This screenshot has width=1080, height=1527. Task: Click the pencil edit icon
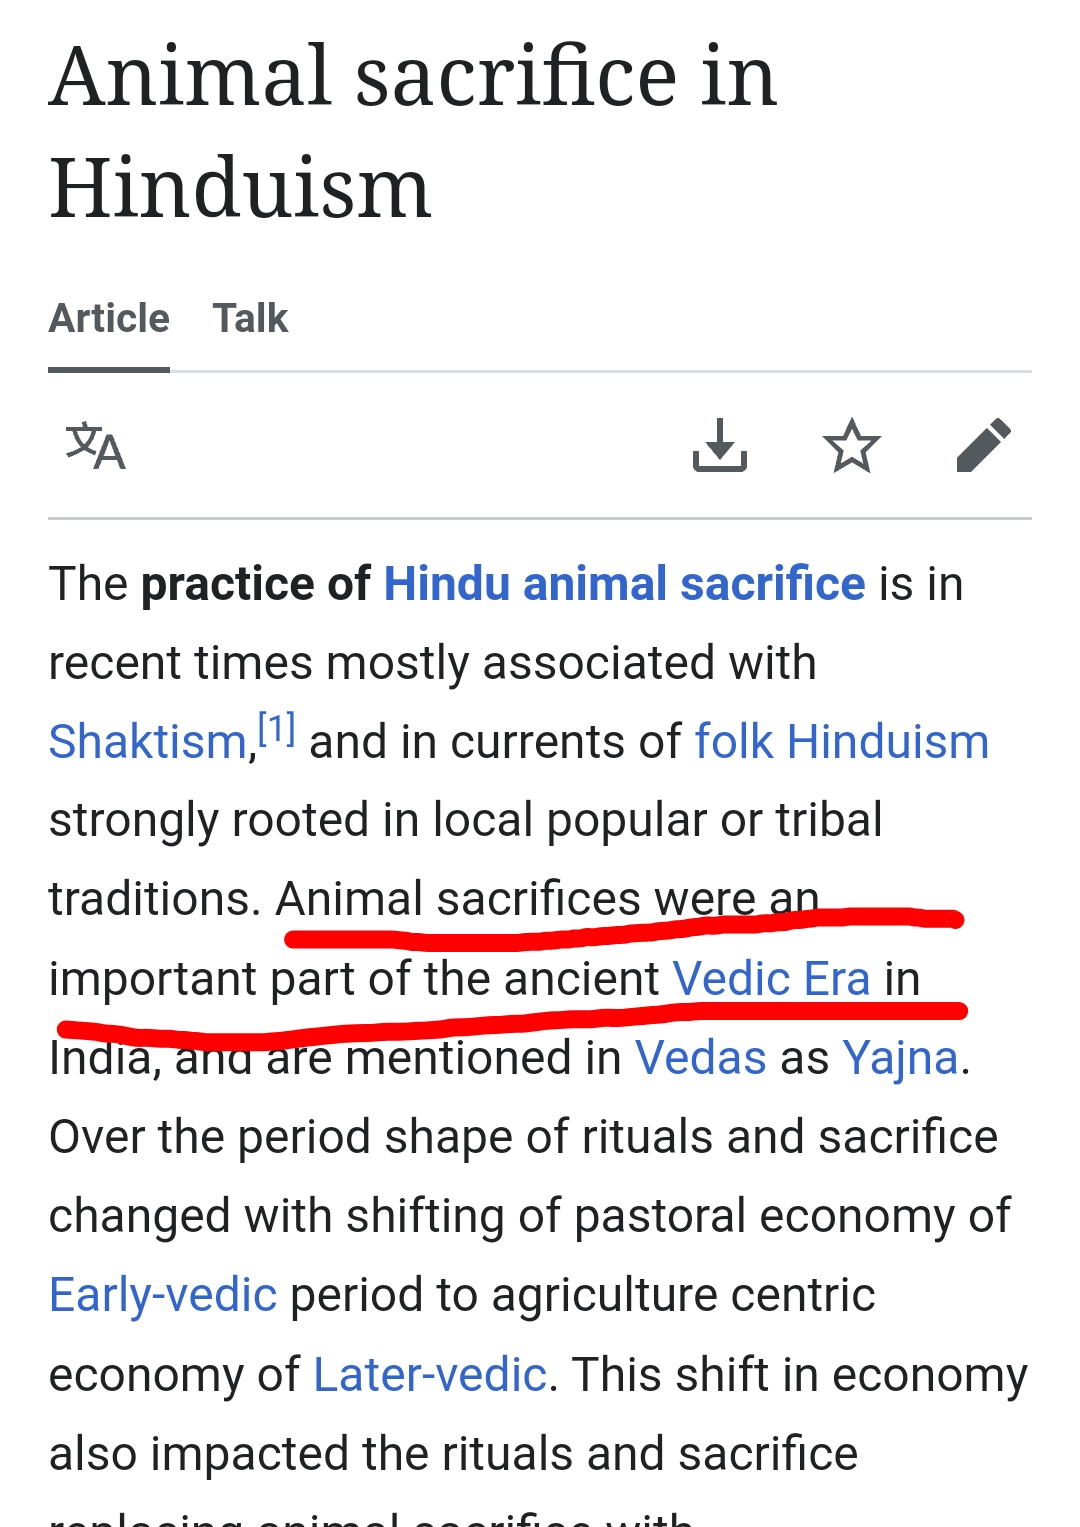tap(984, 445)
